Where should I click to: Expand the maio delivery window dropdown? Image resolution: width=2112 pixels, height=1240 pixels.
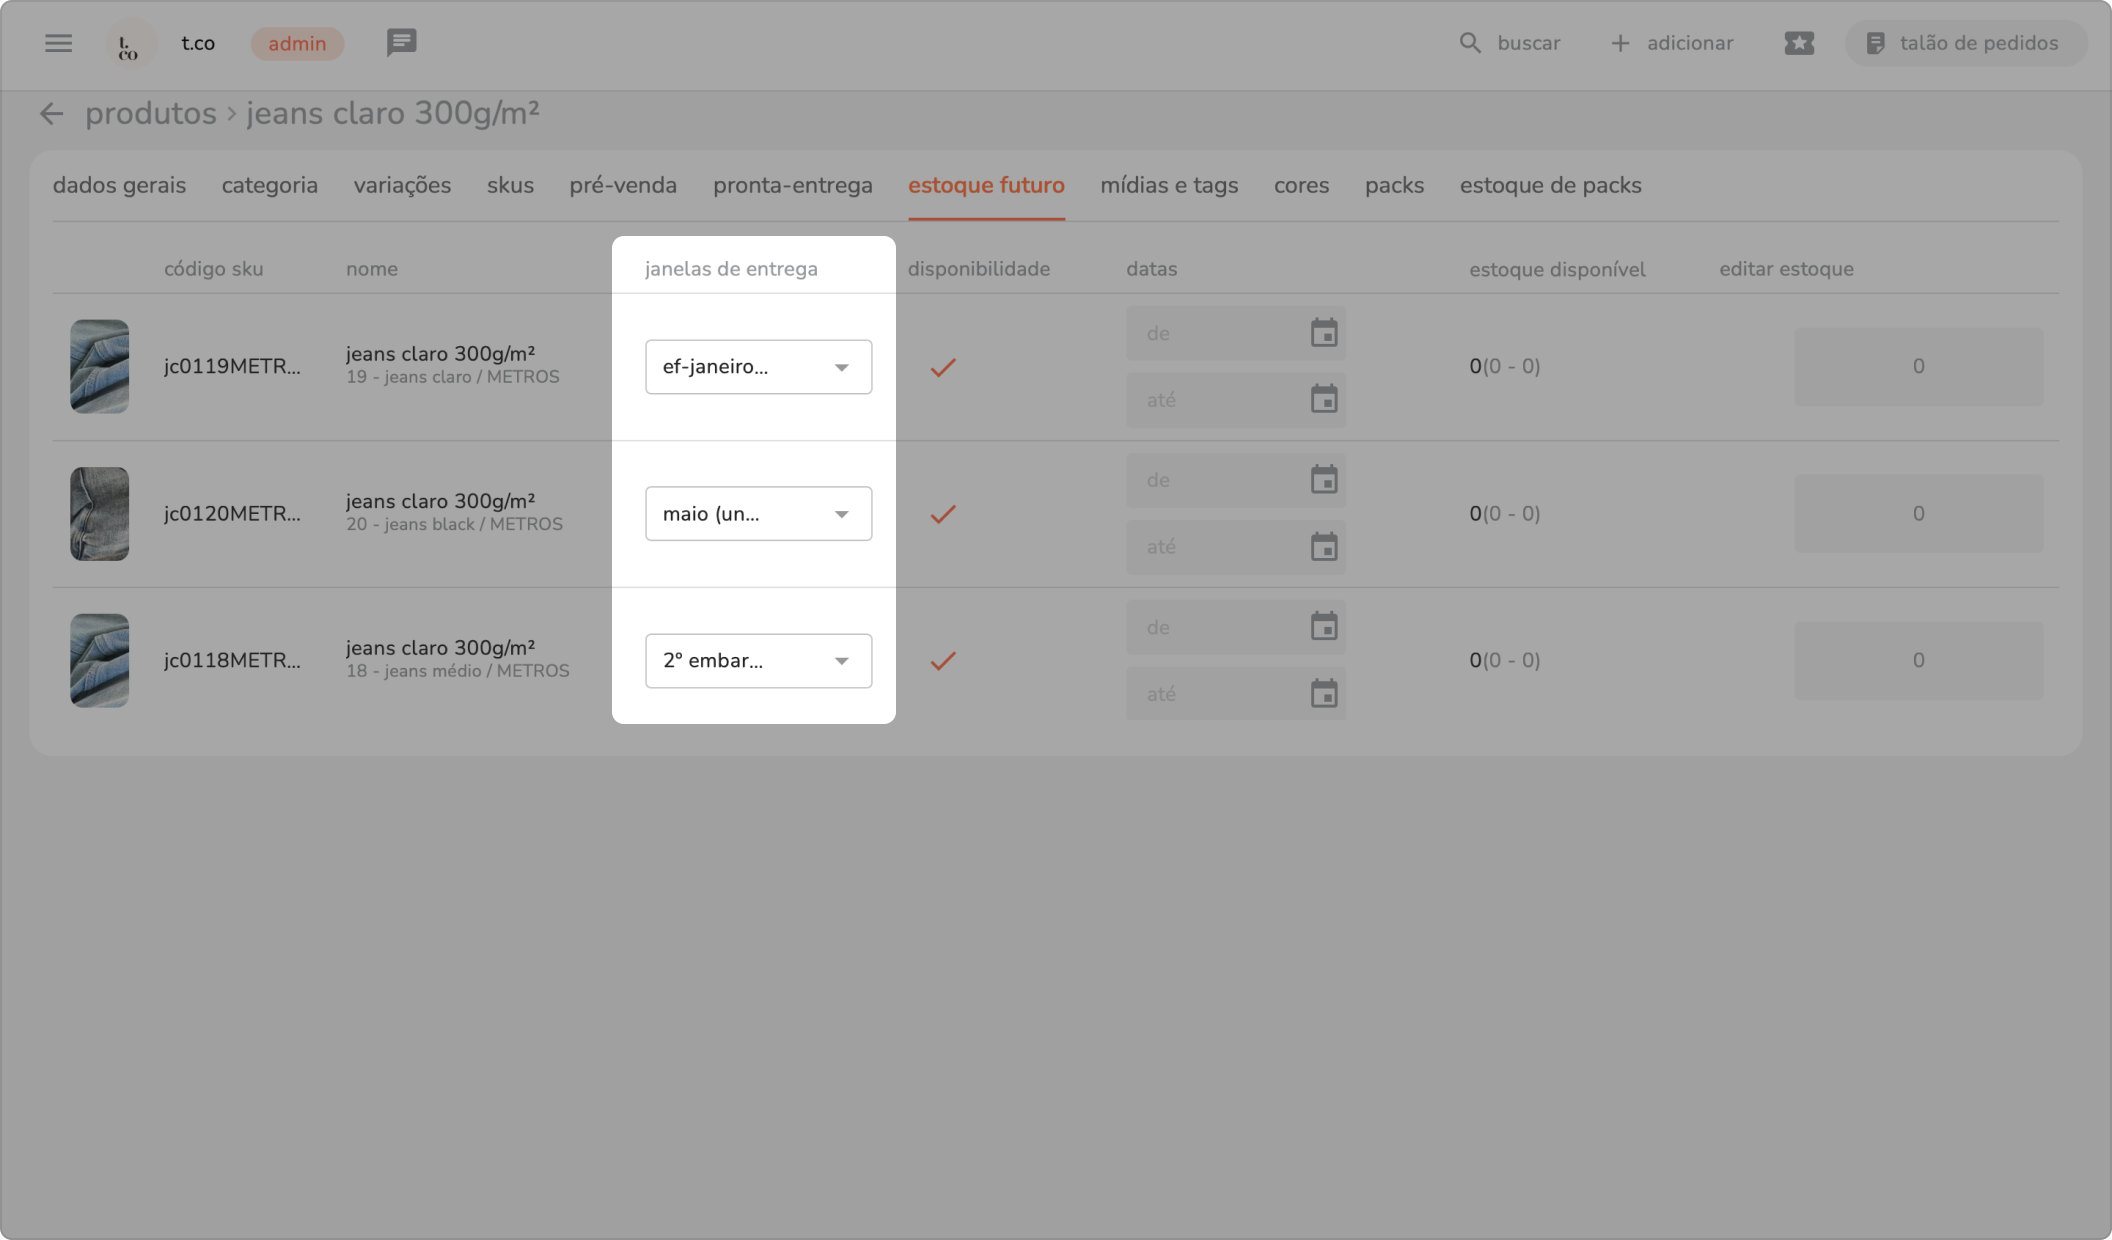click(758, 514)
